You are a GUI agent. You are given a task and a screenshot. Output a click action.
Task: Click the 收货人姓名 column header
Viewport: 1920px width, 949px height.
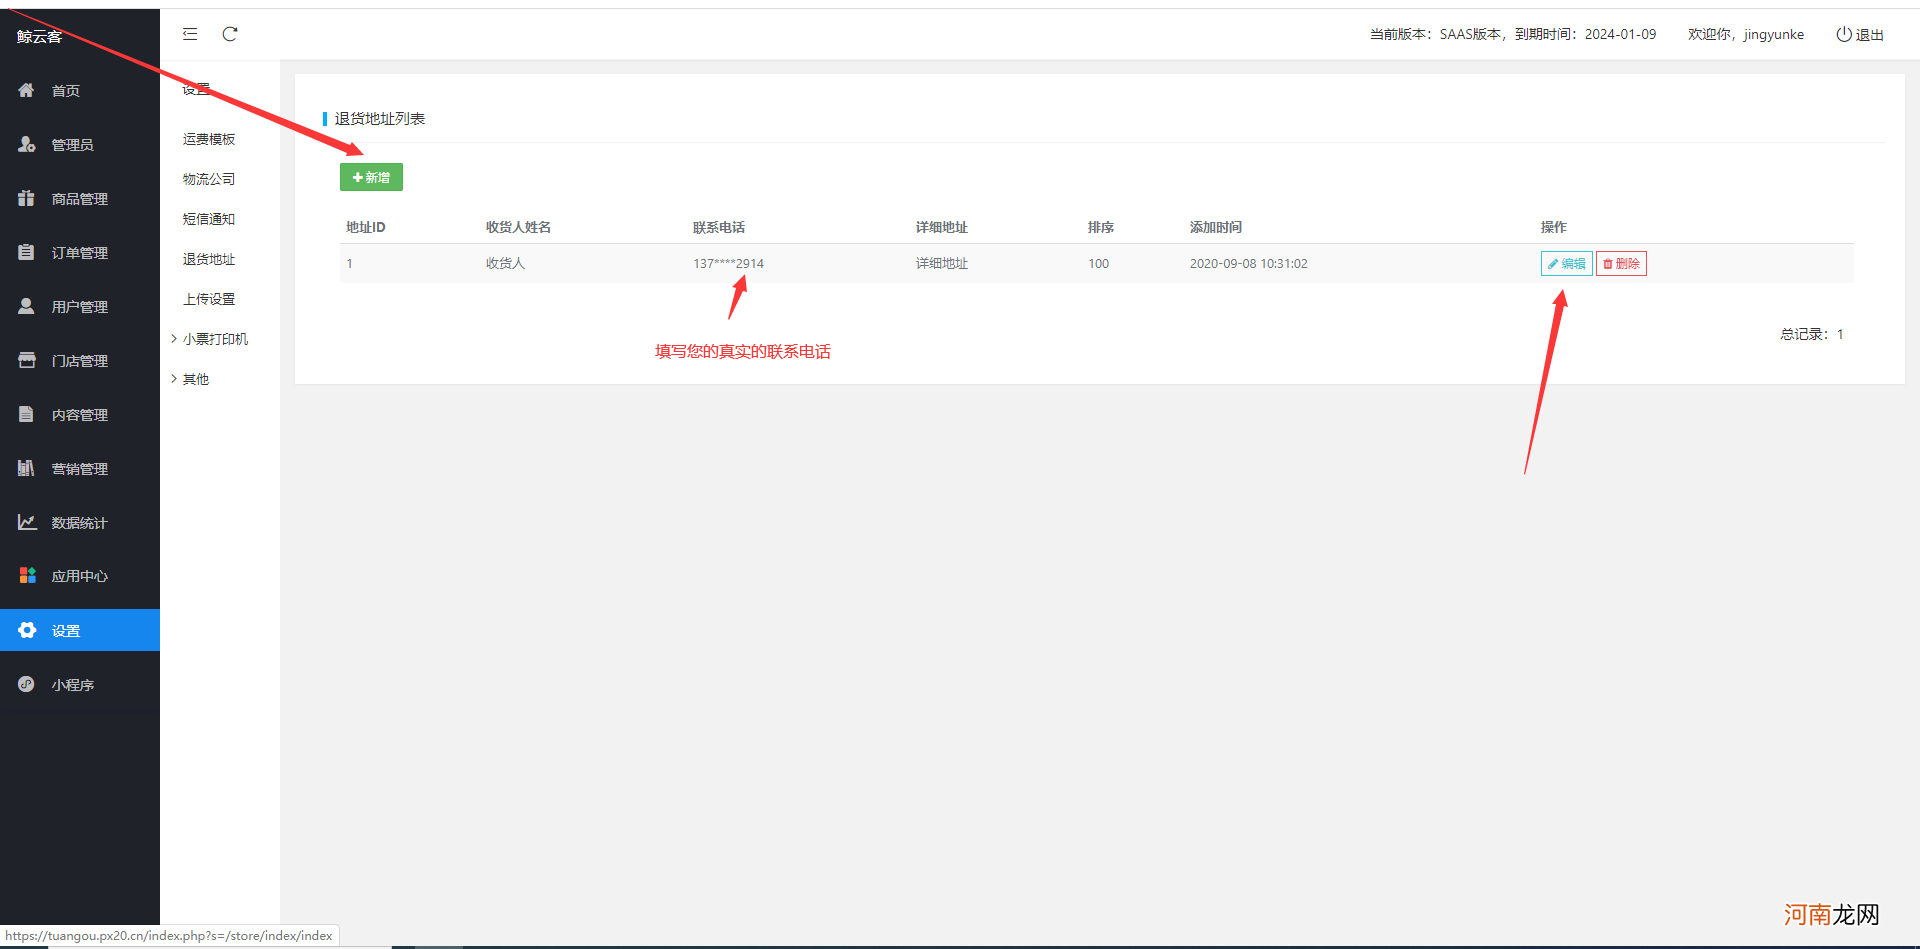[x=518, y=227]
